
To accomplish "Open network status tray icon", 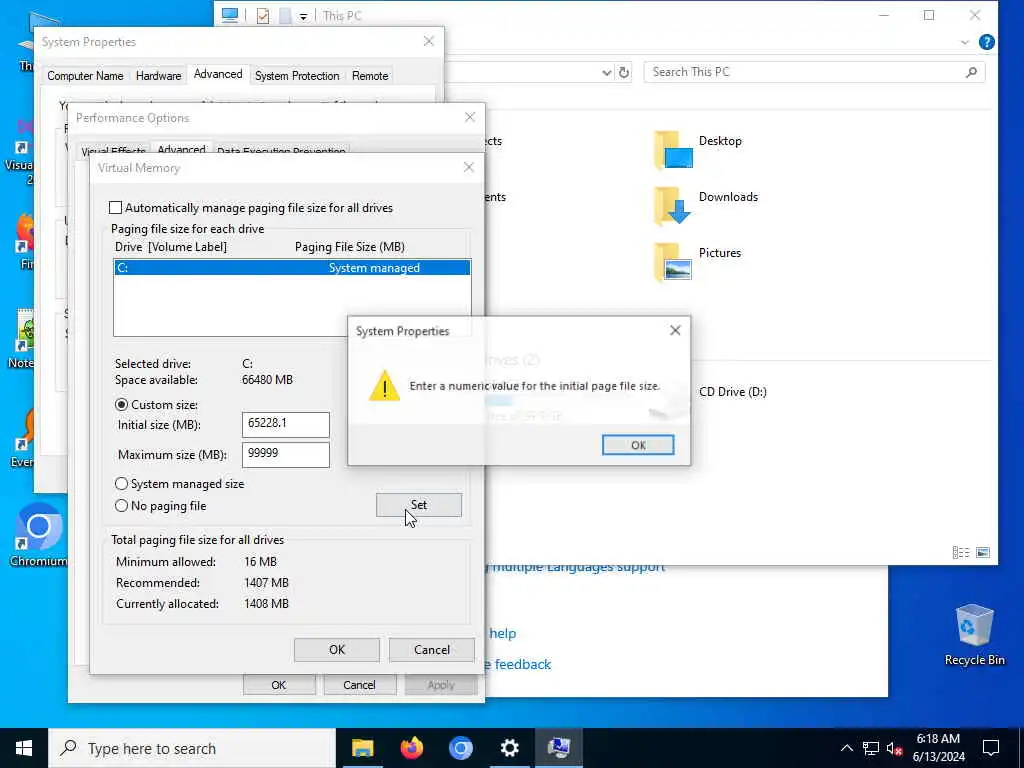I will click(x=871, y=748).
